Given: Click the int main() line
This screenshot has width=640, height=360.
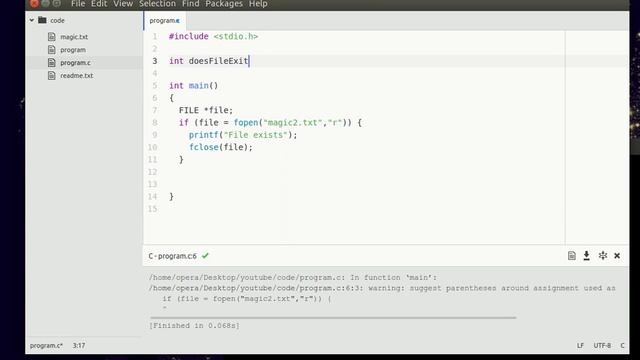Looking at the screenshot, I should [193, 85].
